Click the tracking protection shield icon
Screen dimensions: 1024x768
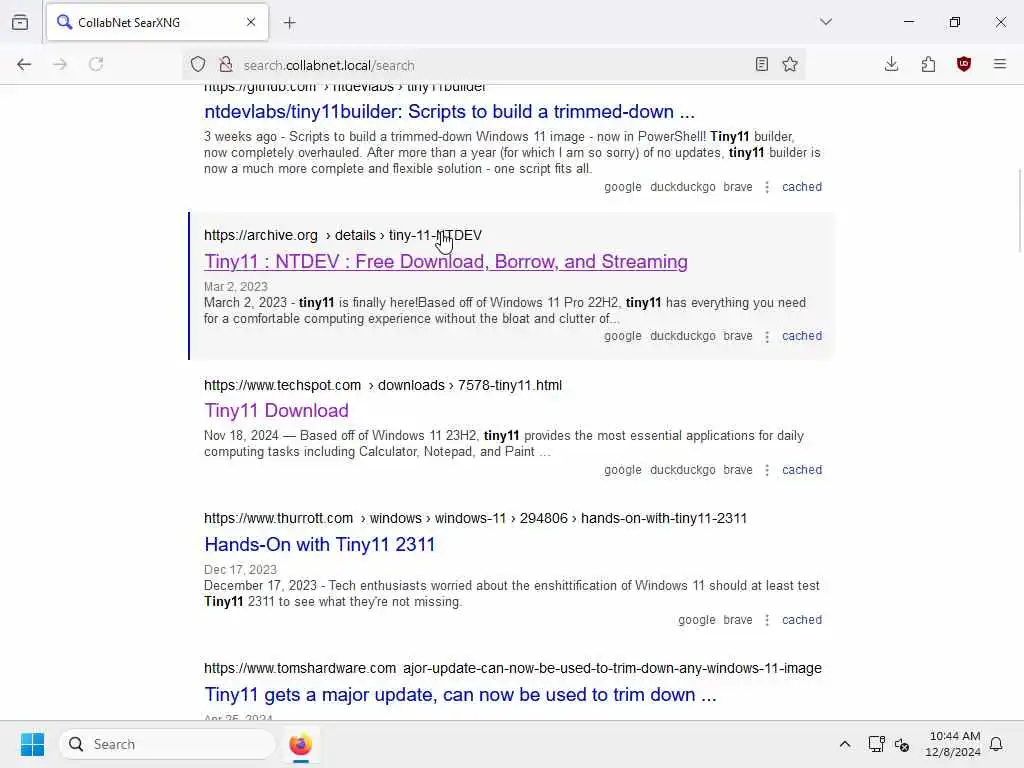click(198, 65)
